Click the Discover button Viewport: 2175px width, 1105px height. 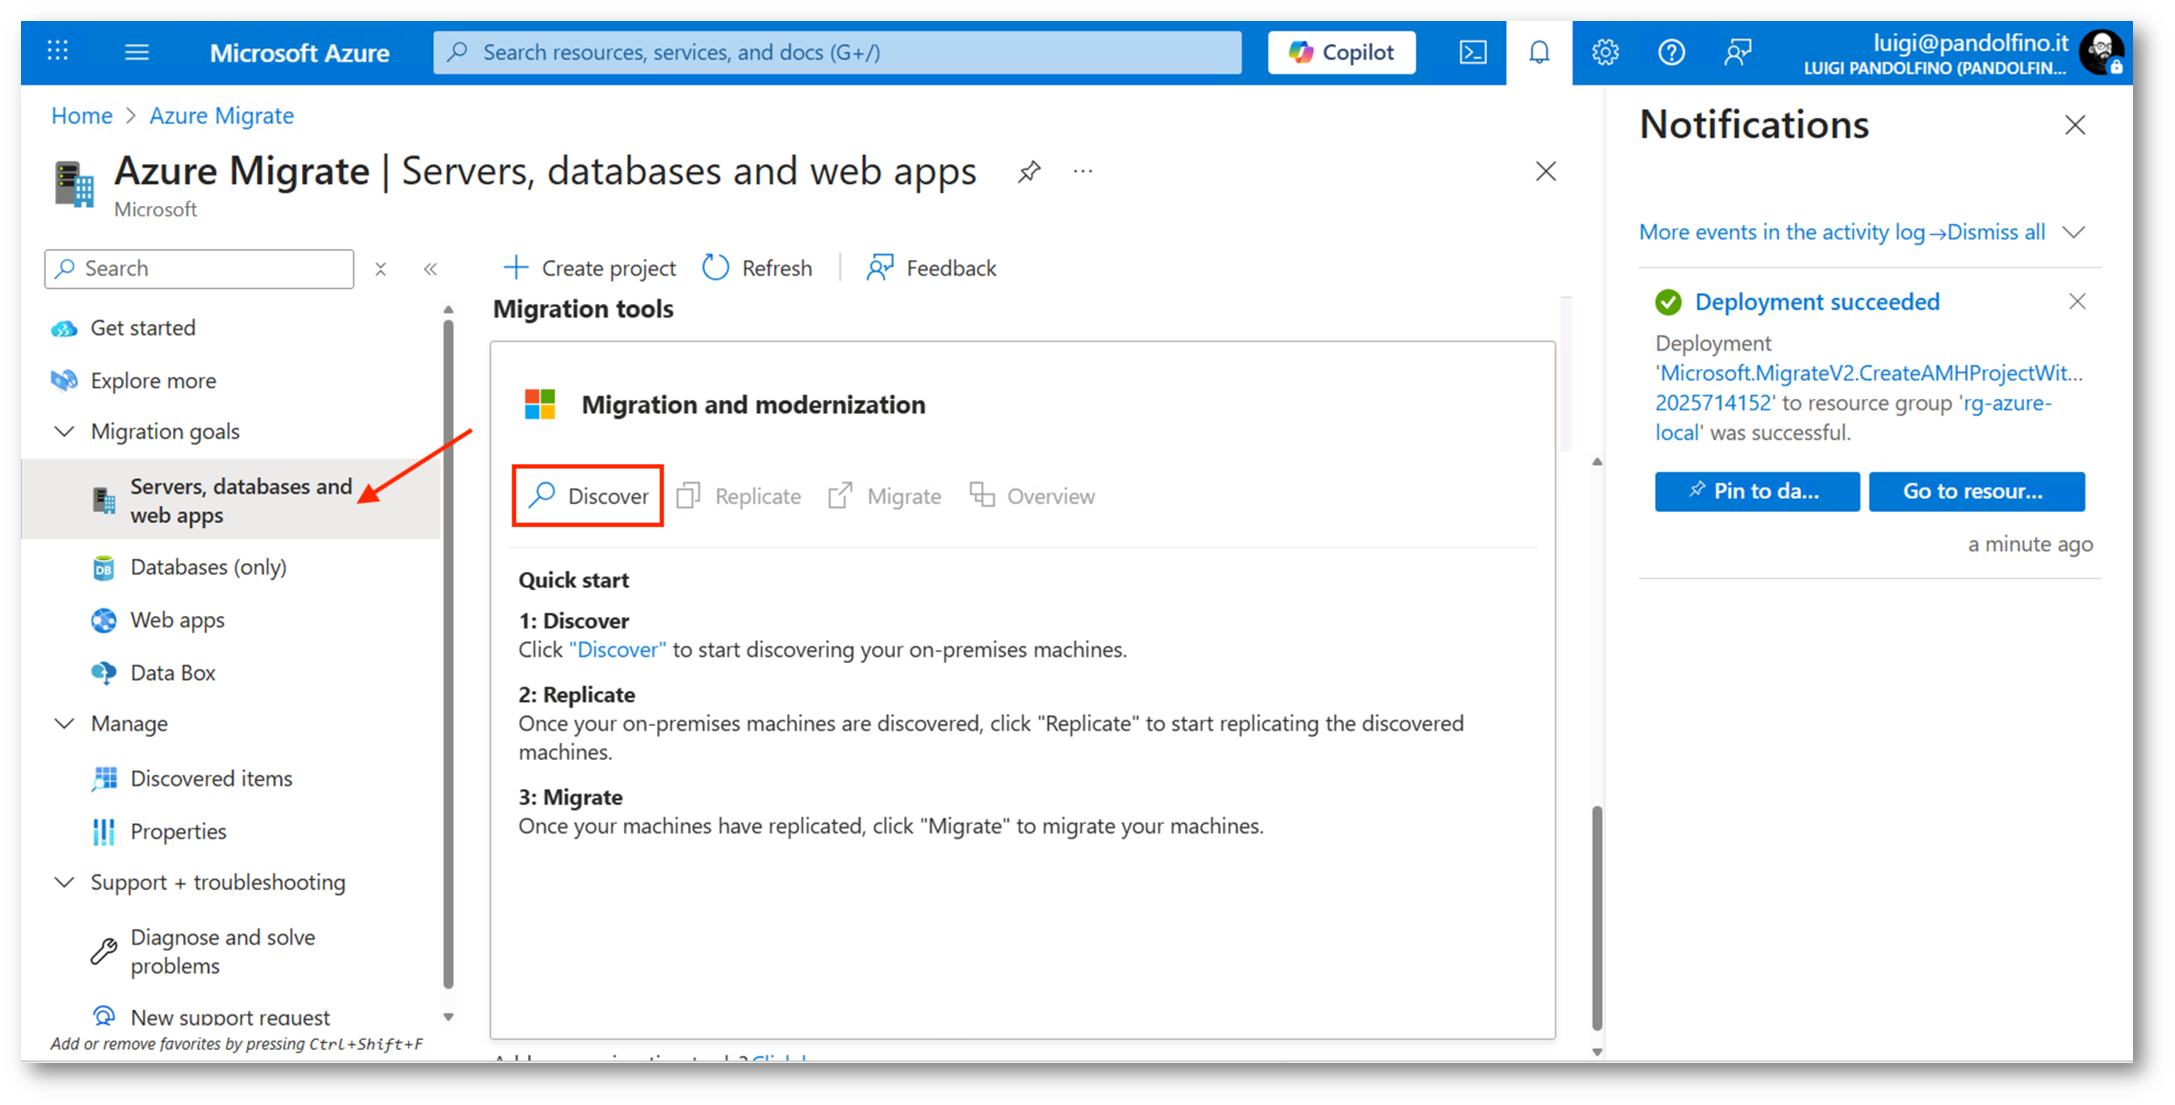[588, 496]
